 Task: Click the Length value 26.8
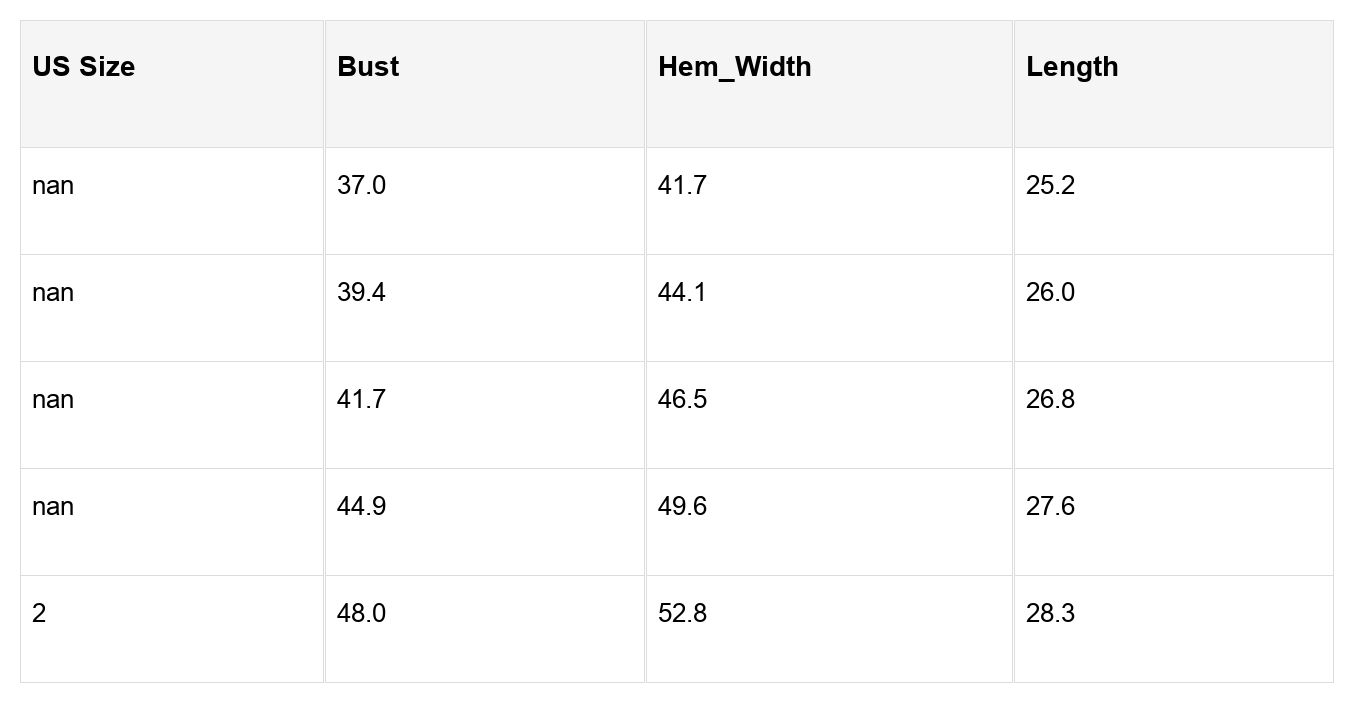tap(1050, 400)
